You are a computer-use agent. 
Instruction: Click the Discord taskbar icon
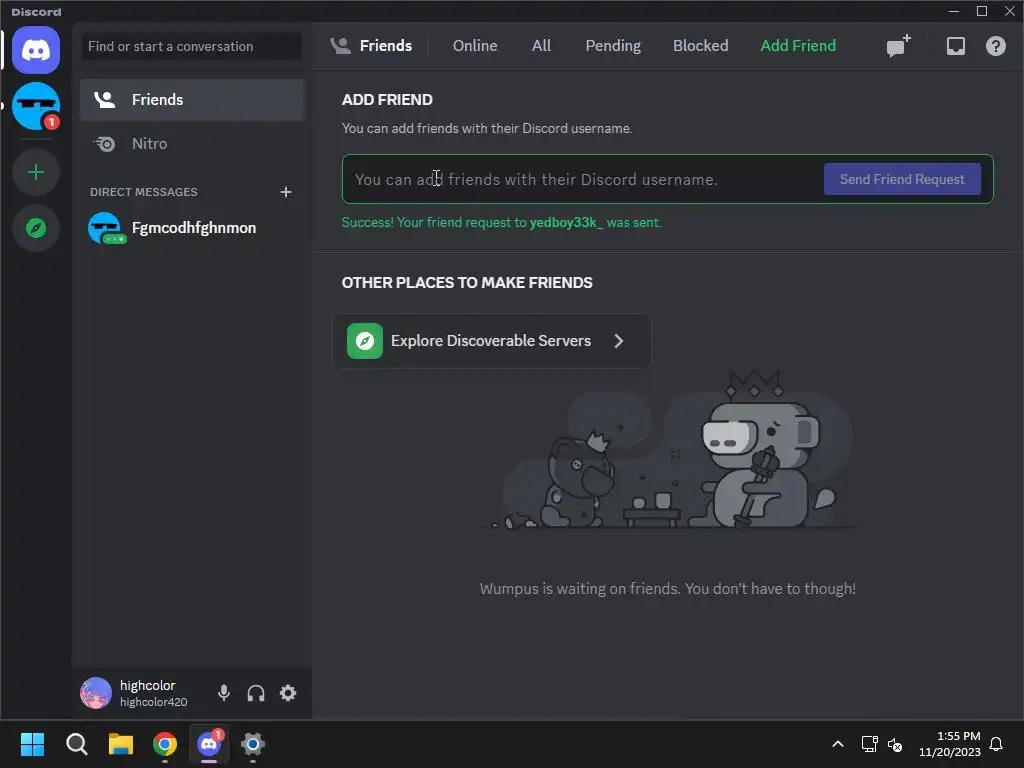point(209,744)
